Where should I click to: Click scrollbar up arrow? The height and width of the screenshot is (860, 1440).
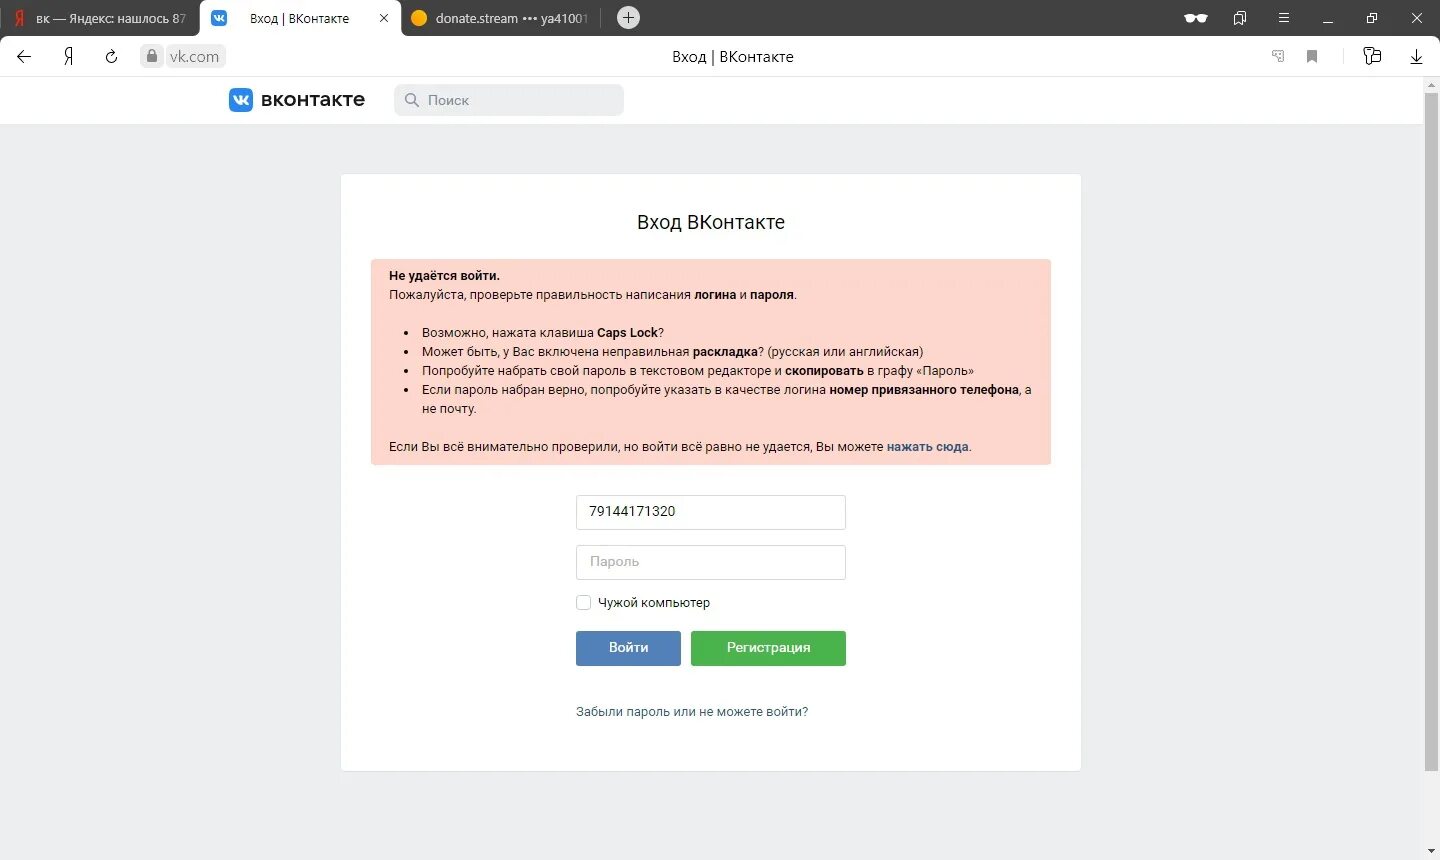[1431, 85]
